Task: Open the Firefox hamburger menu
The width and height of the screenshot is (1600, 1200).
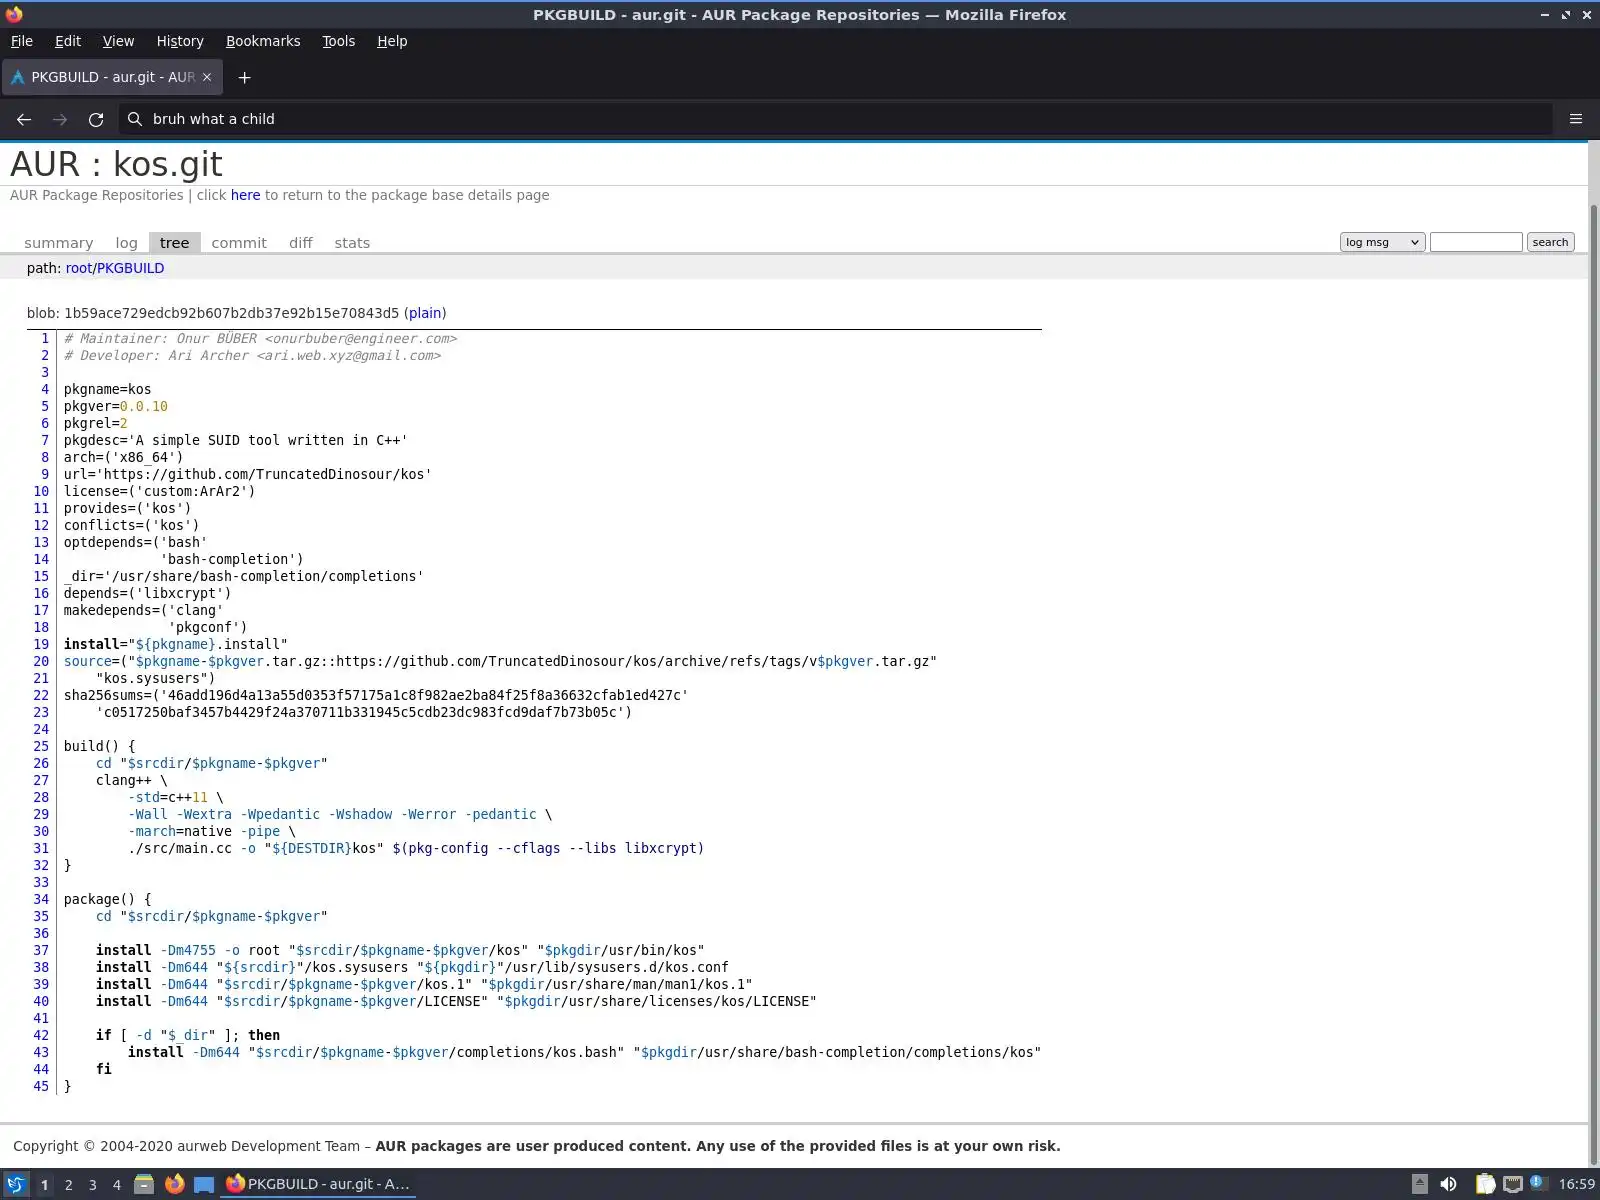Action: [1576, 119]
